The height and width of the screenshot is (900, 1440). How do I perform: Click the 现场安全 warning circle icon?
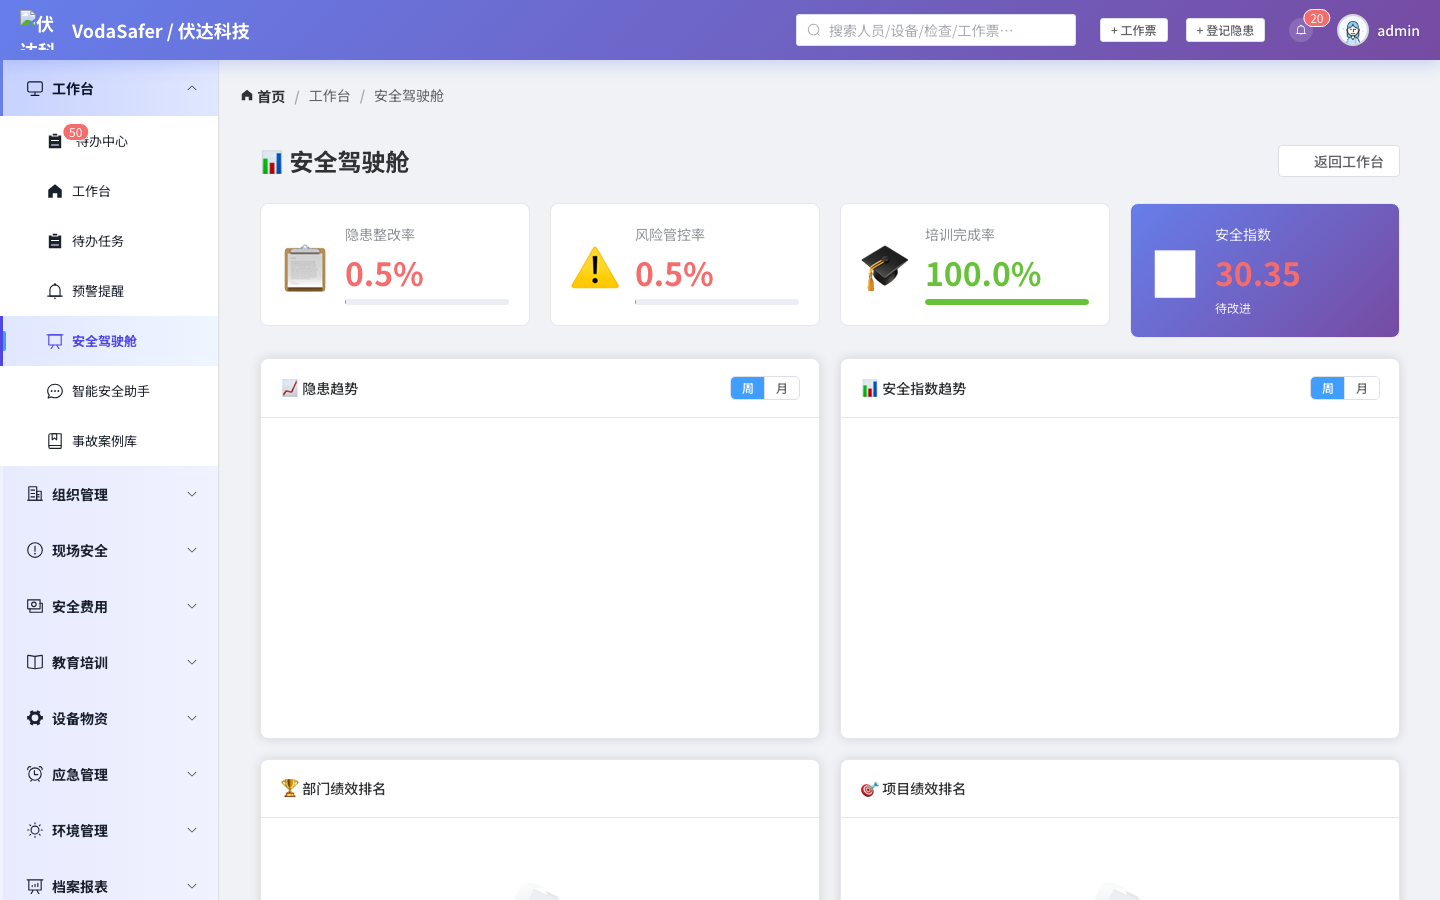(x=35, y=550)
